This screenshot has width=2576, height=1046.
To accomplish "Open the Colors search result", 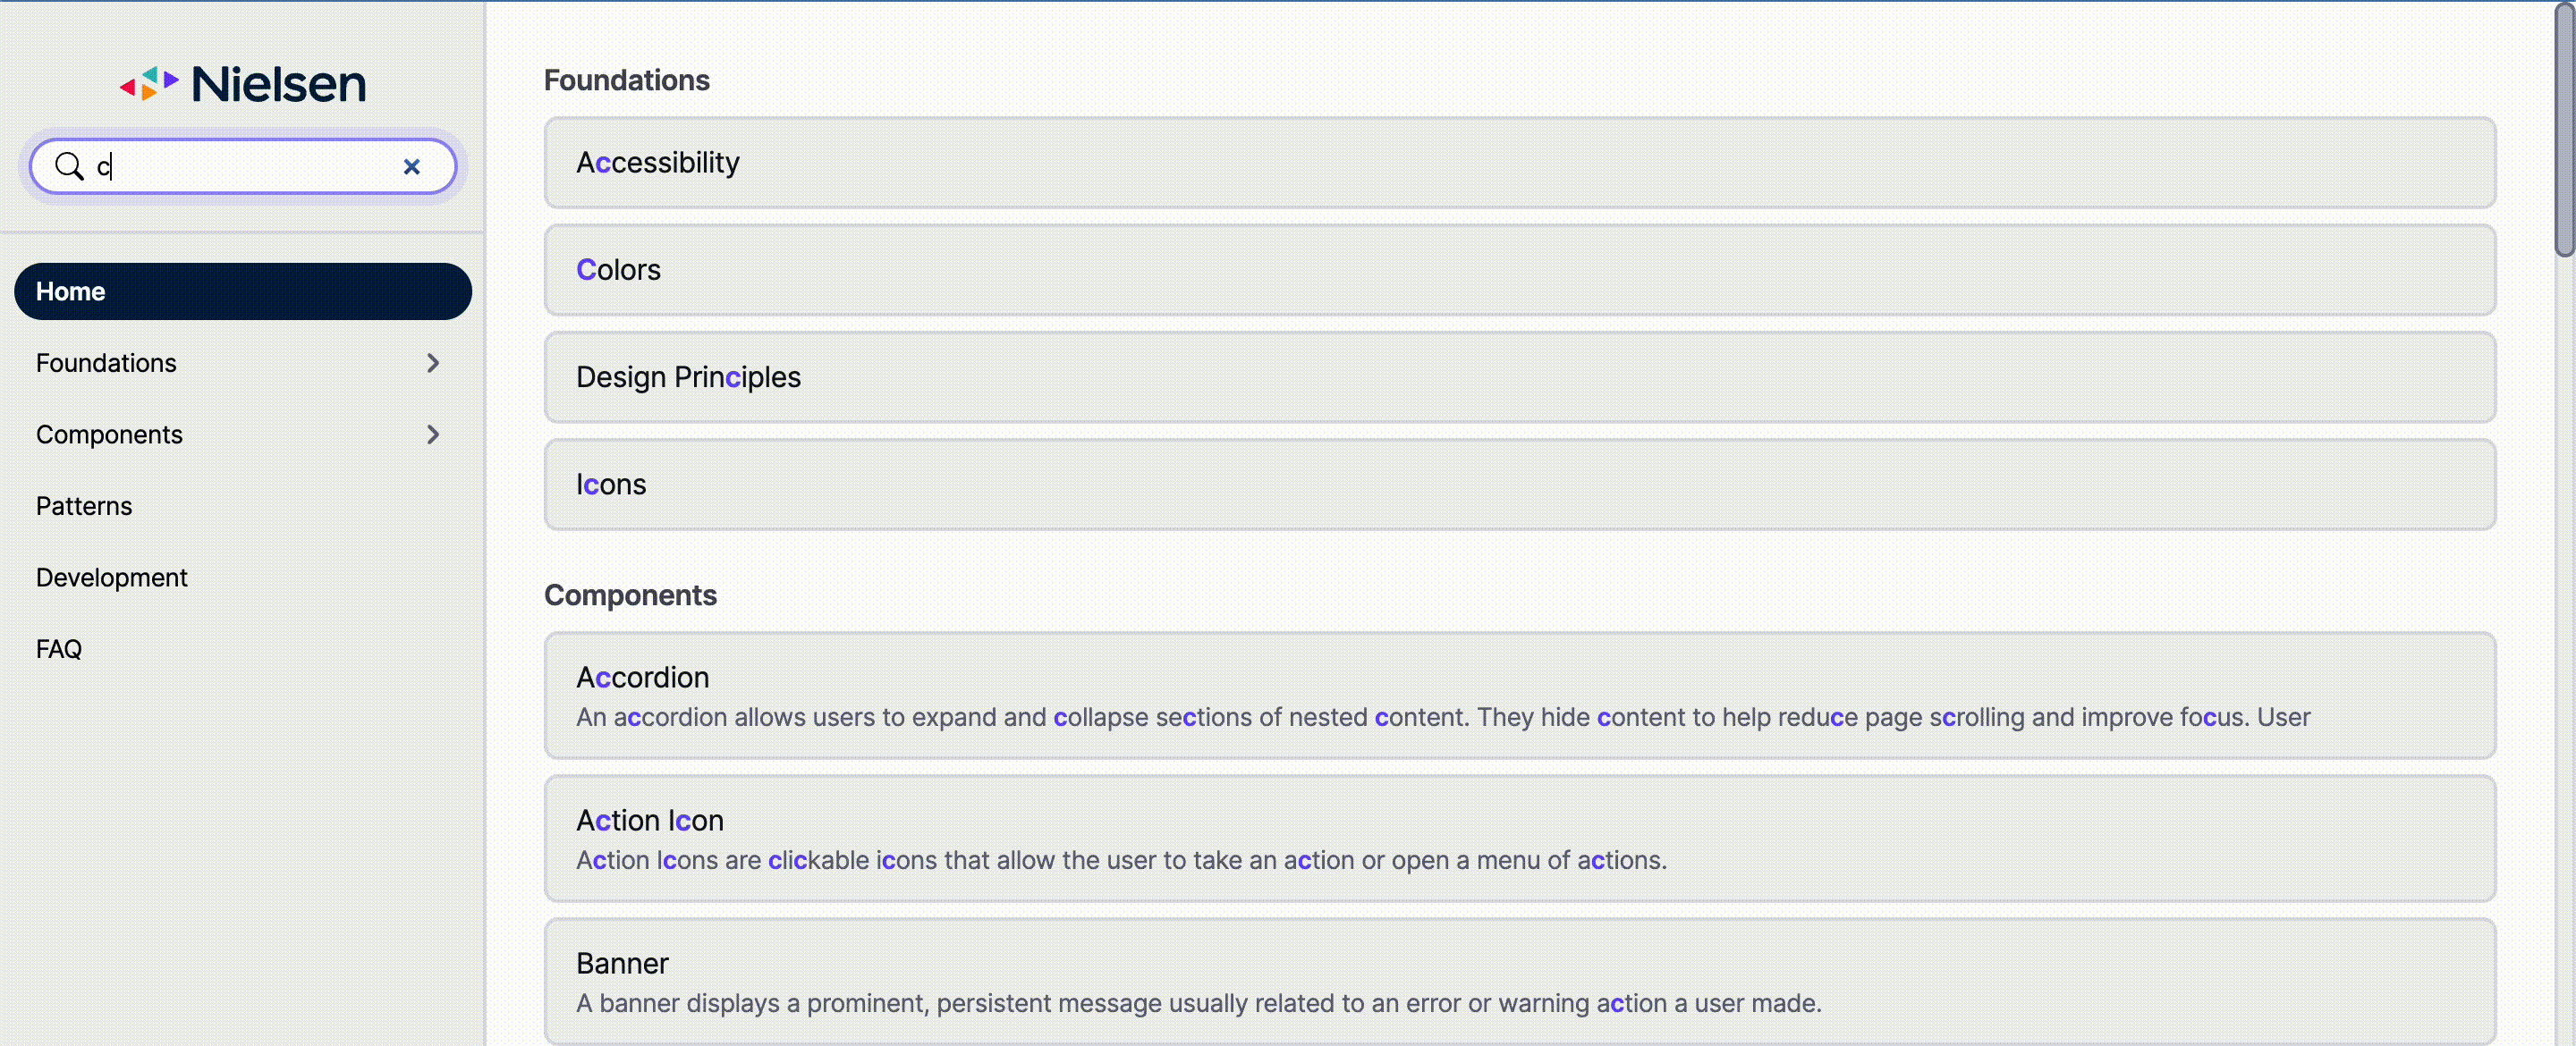I will (x=1519, y=270).
